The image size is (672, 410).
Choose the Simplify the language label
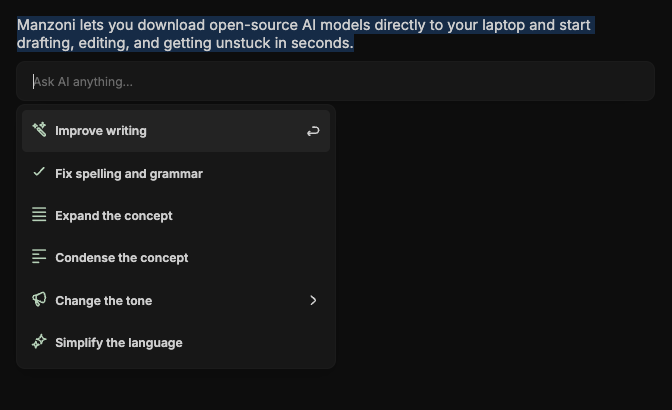pyautogui.click(x=119, y=343)
